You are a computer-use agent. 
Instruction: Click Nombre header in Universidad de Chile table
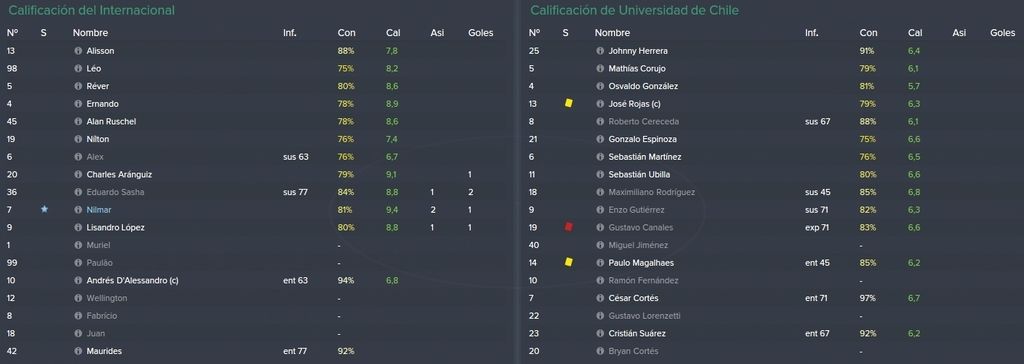613,33
